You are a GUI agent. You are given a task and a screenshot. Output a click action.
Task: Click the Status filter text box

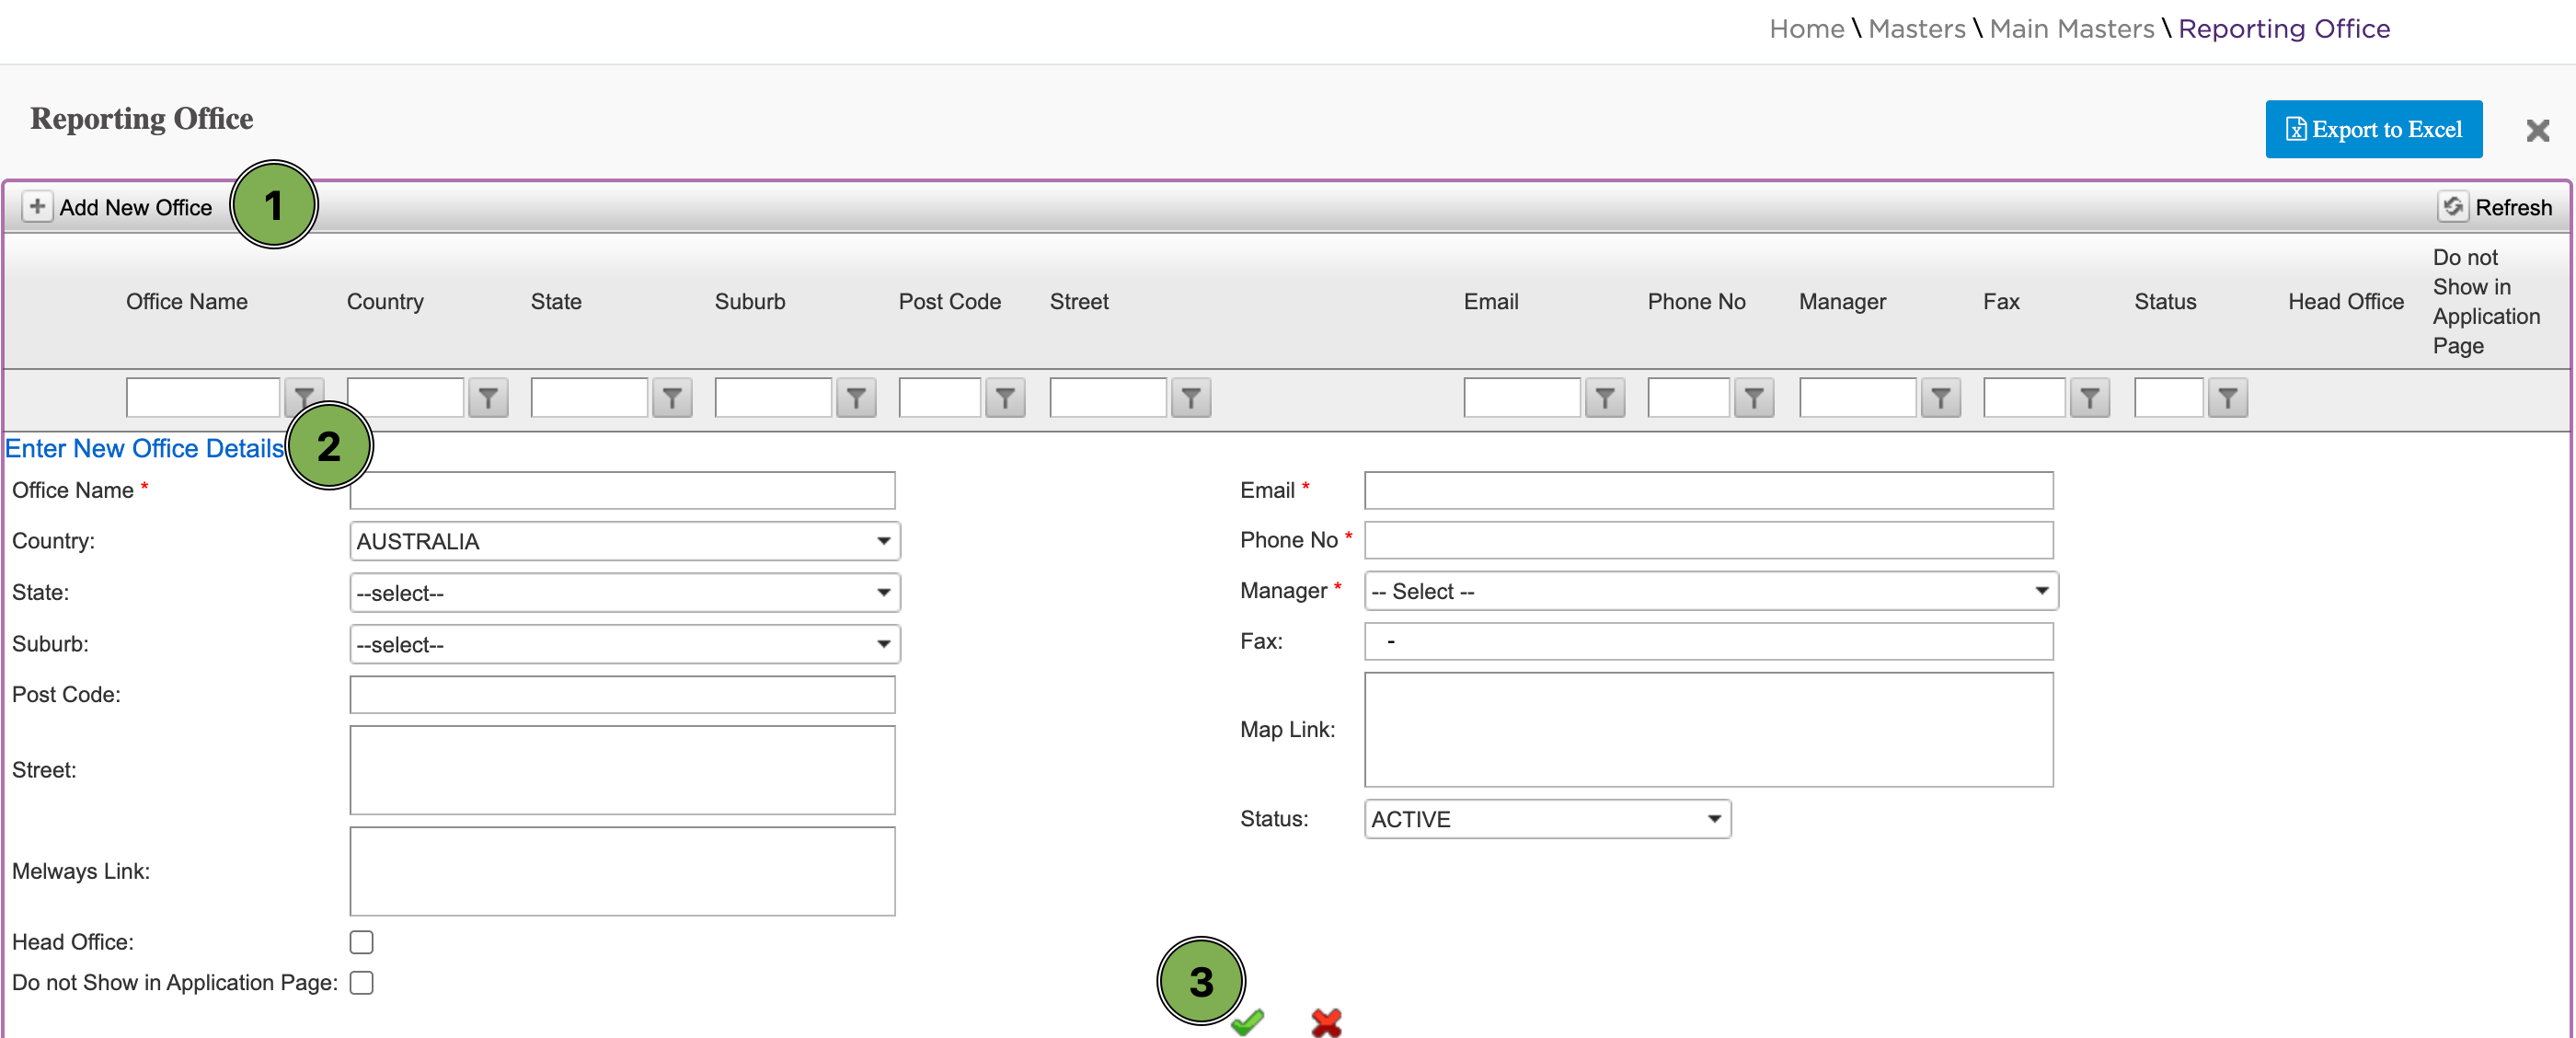[x=2169, y=397]
